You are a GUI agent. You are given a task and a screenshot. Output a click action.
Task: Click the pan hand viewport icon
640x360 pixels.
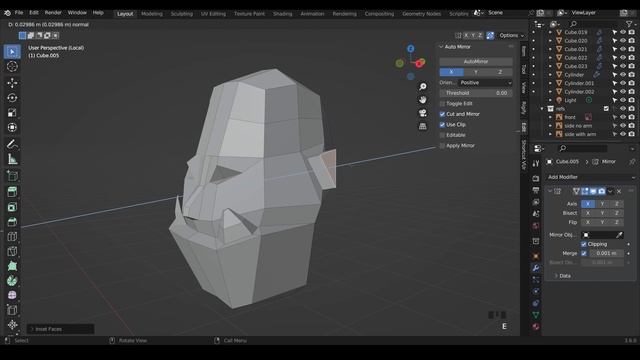pyautogui.click(x=423, y=100)
